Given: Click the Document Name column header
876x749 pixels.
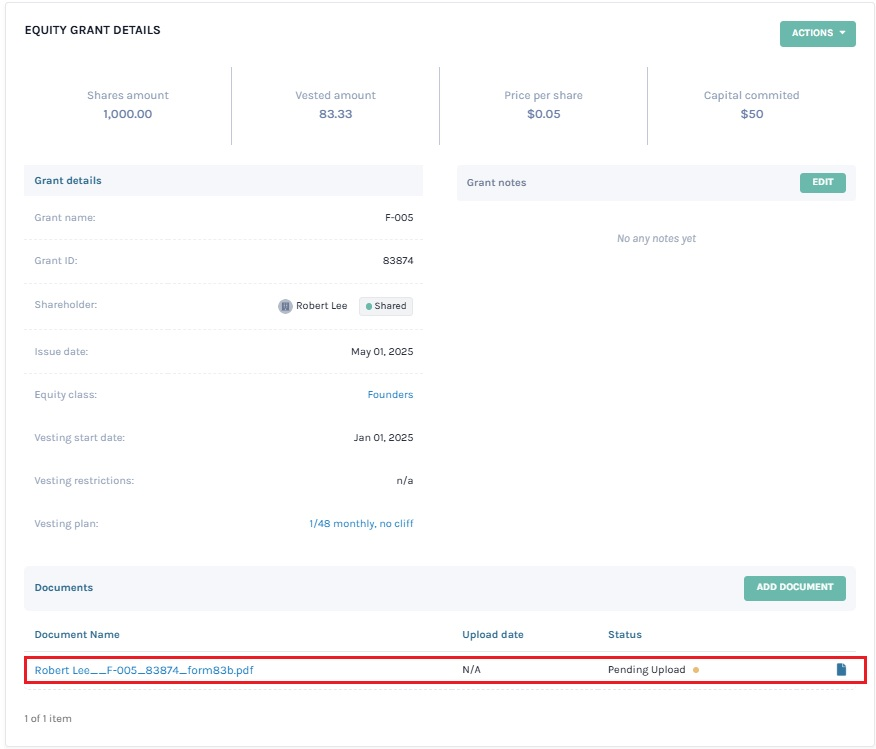Looking at the screenshot, I should (x=77, y=634).
